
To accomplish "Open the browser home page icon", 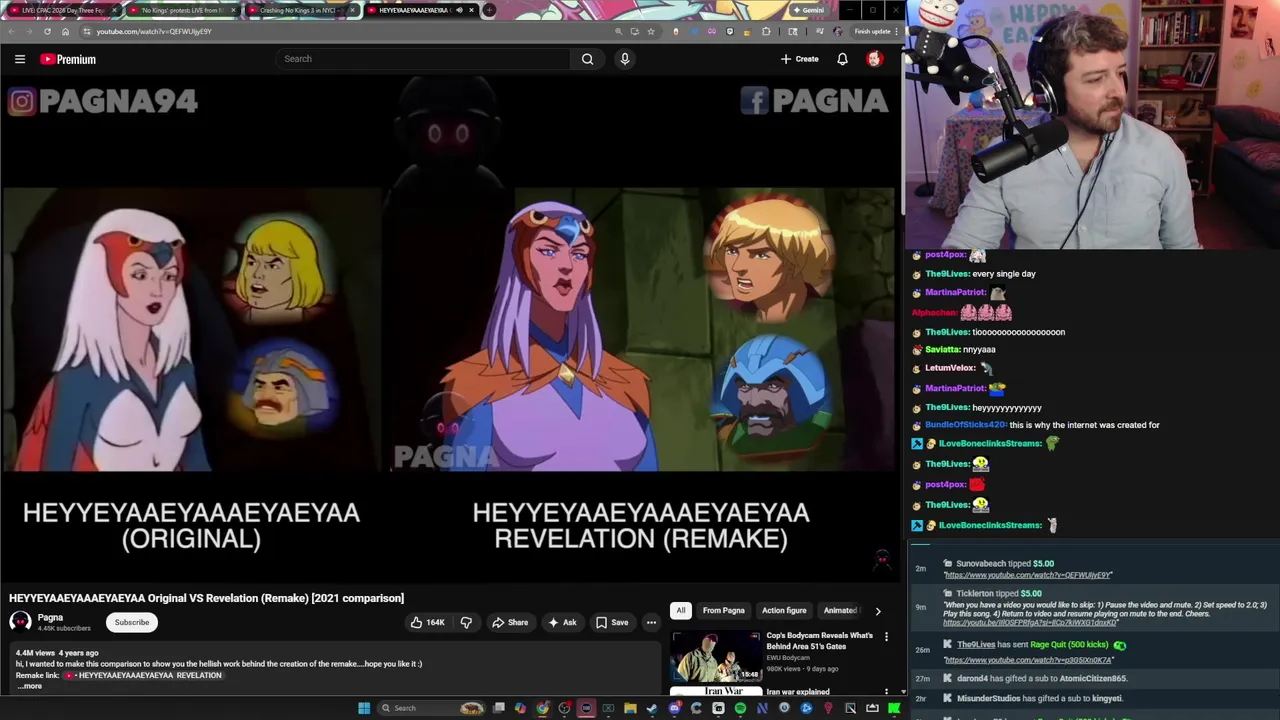I will [65, 32].
